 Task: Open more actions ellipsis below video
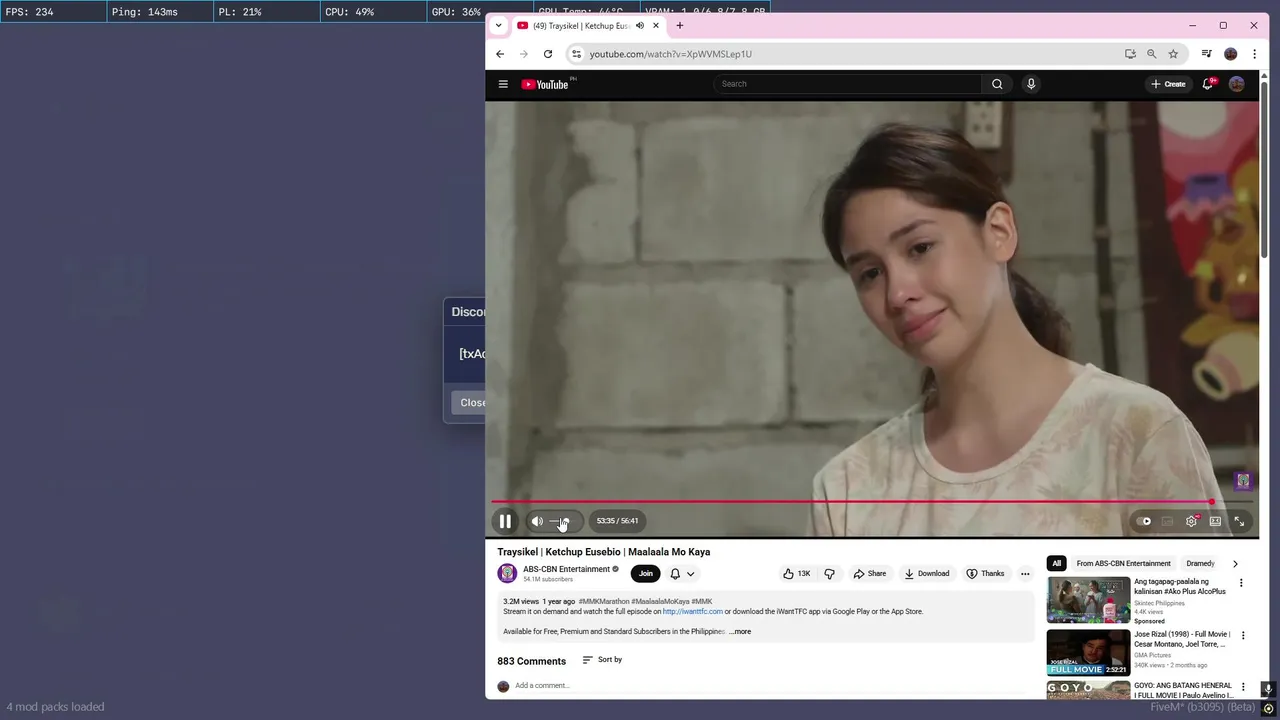tap(1025, 574)
